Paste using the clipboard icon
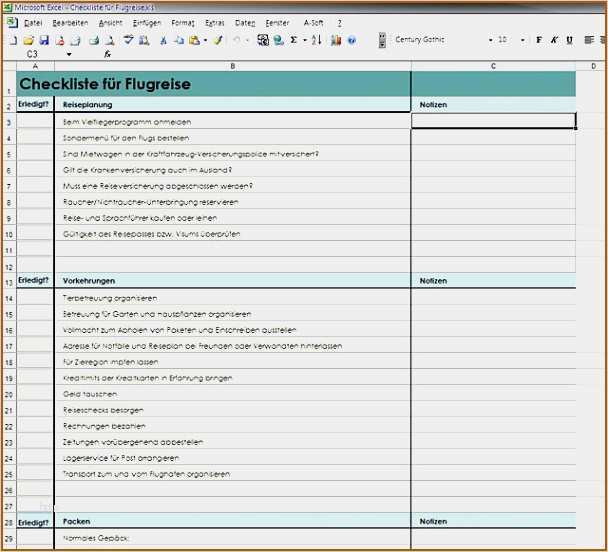The width and height of the screenshot is (608, 552). point(195,40)
